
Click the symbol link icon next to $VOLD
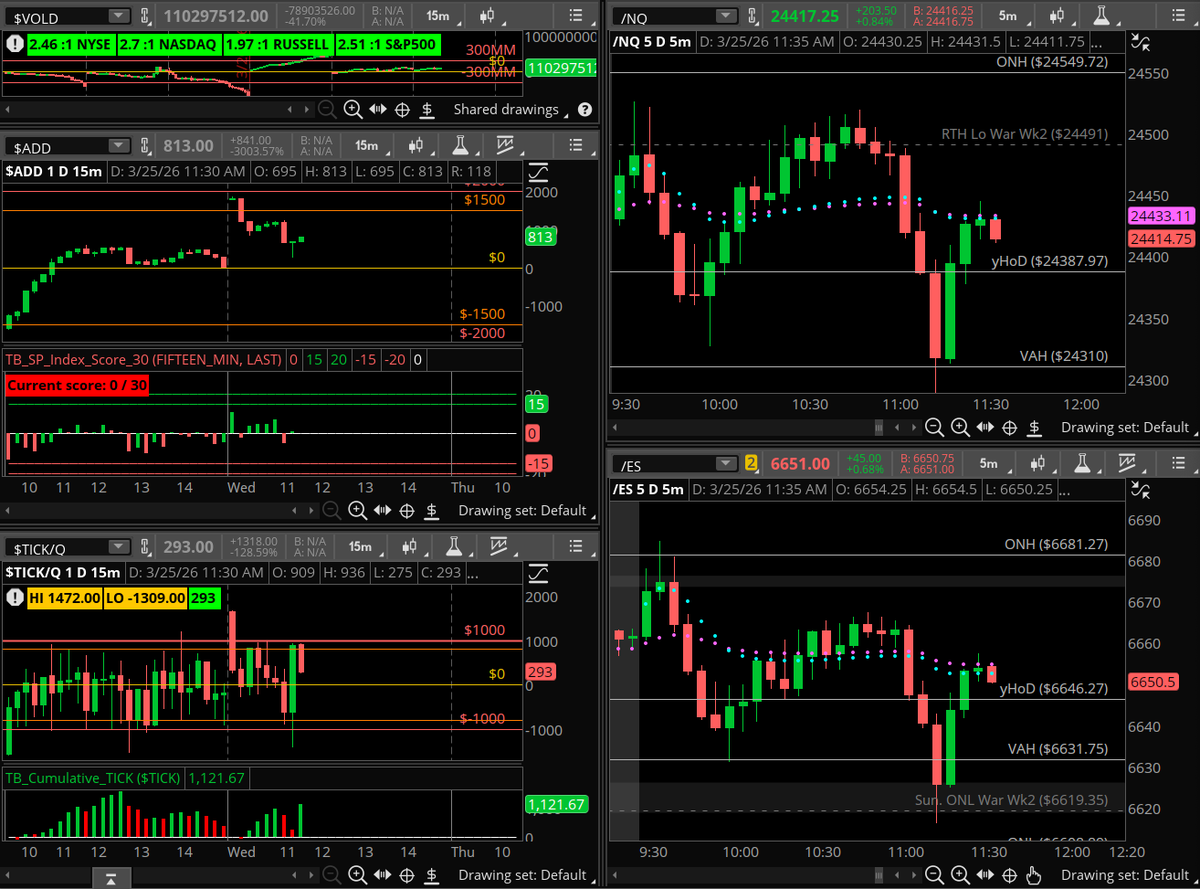[x=145, y=16]
